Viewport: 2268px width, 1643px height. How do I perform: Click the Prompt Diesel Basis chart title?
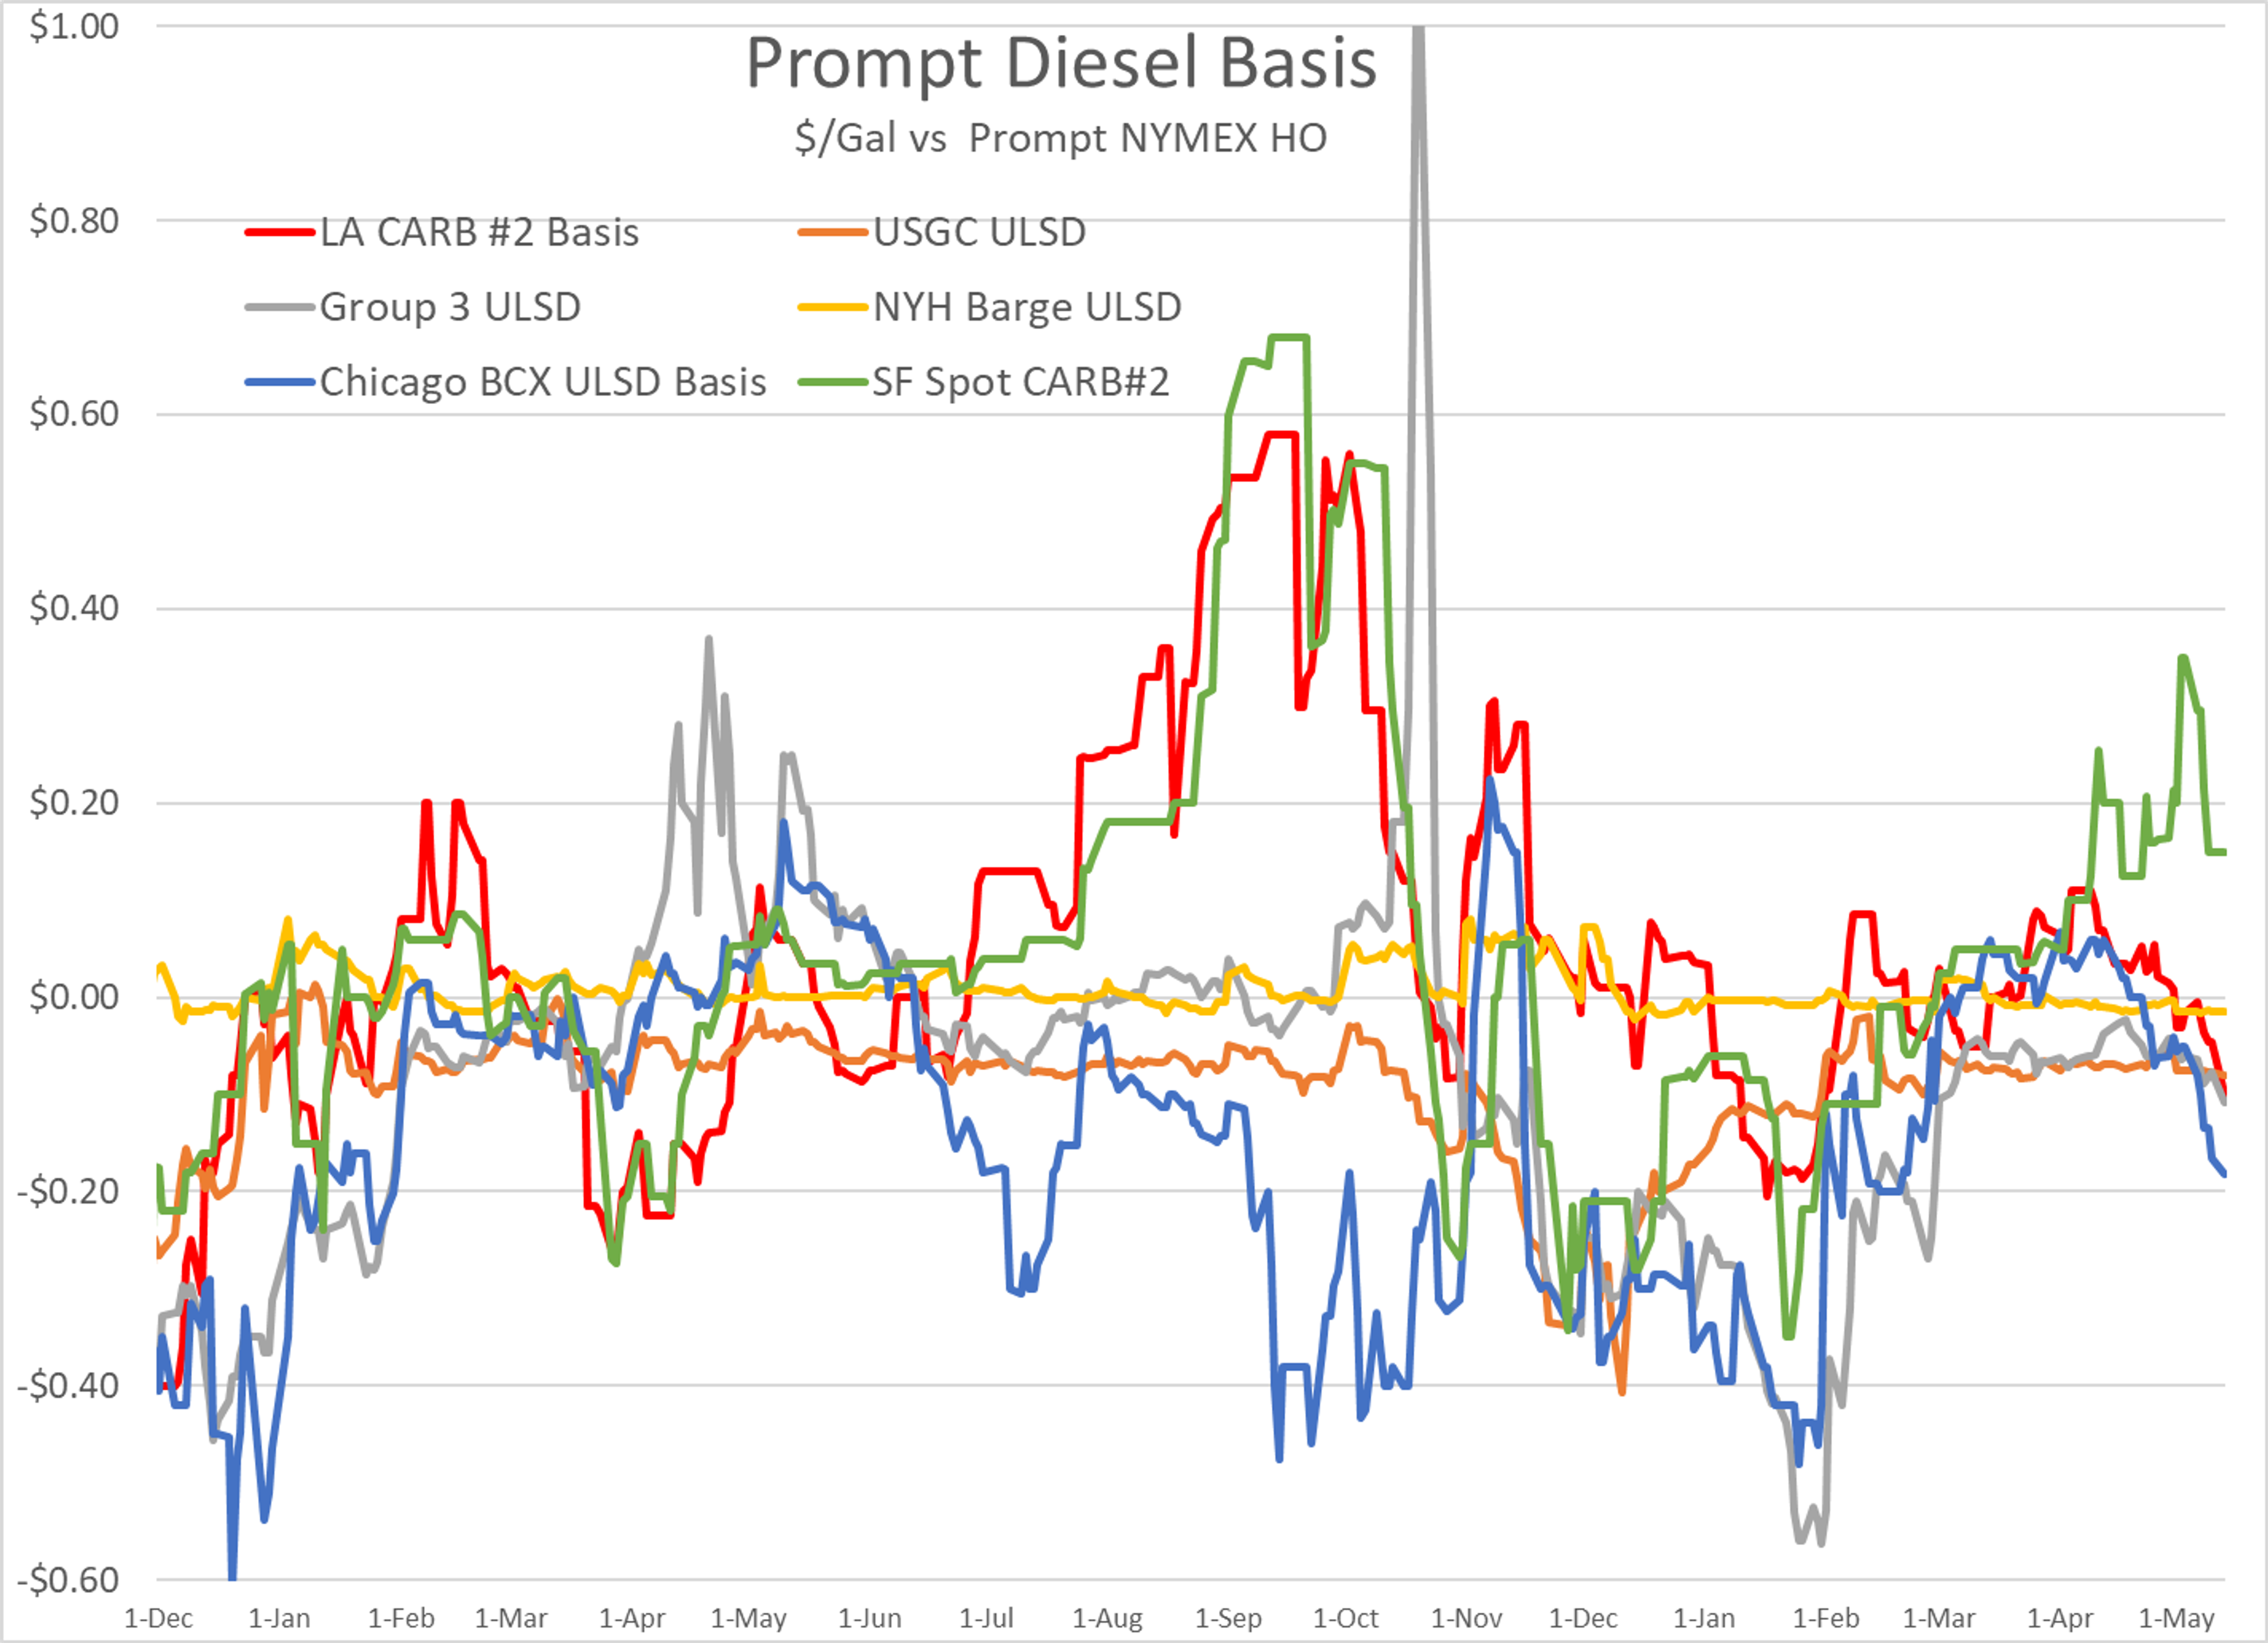(1061, 65)
